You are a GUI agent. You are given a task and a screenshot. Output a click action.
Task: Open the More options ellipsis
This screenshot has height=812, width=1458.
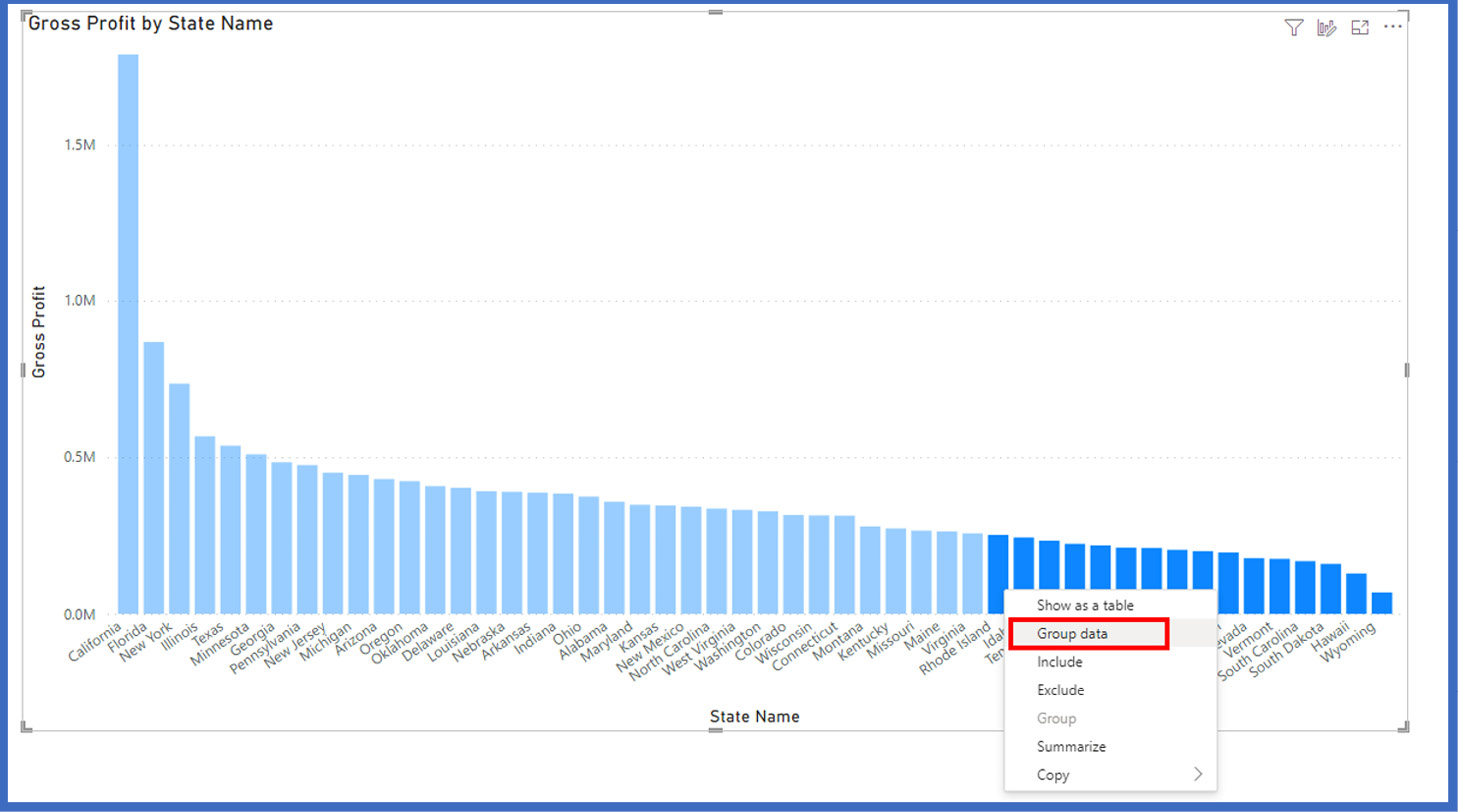click(1393, 27)
